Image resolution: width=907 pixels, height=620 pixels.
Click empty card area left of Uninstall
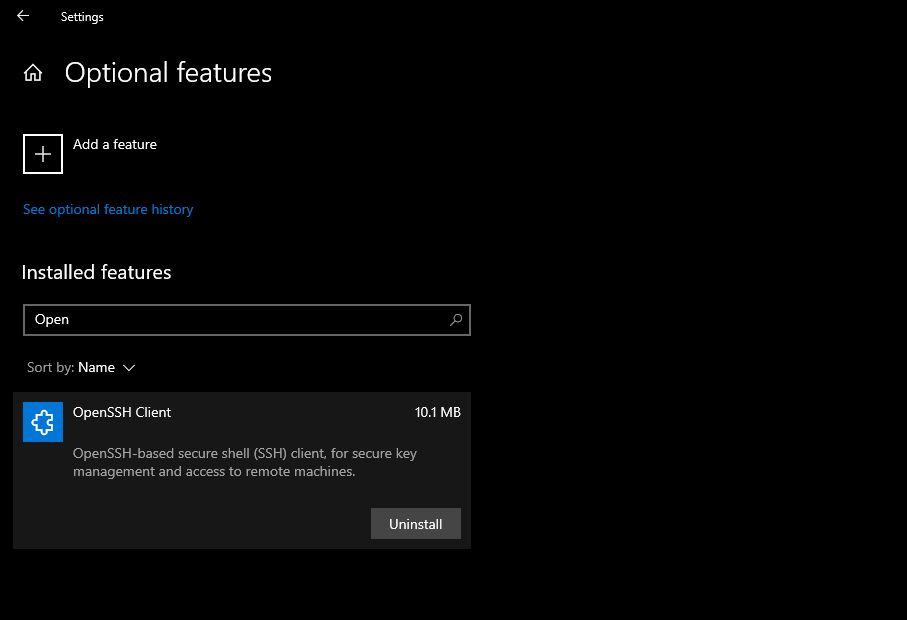tap(200, 524)
